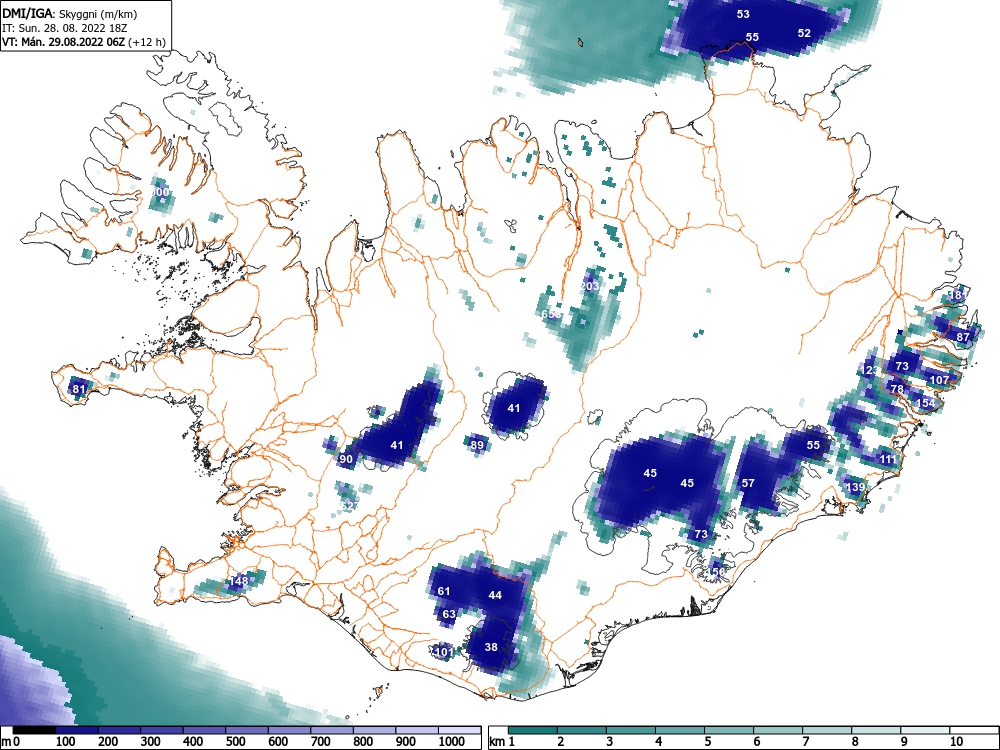Pick the 107 visibility label

tap(939, 379)
